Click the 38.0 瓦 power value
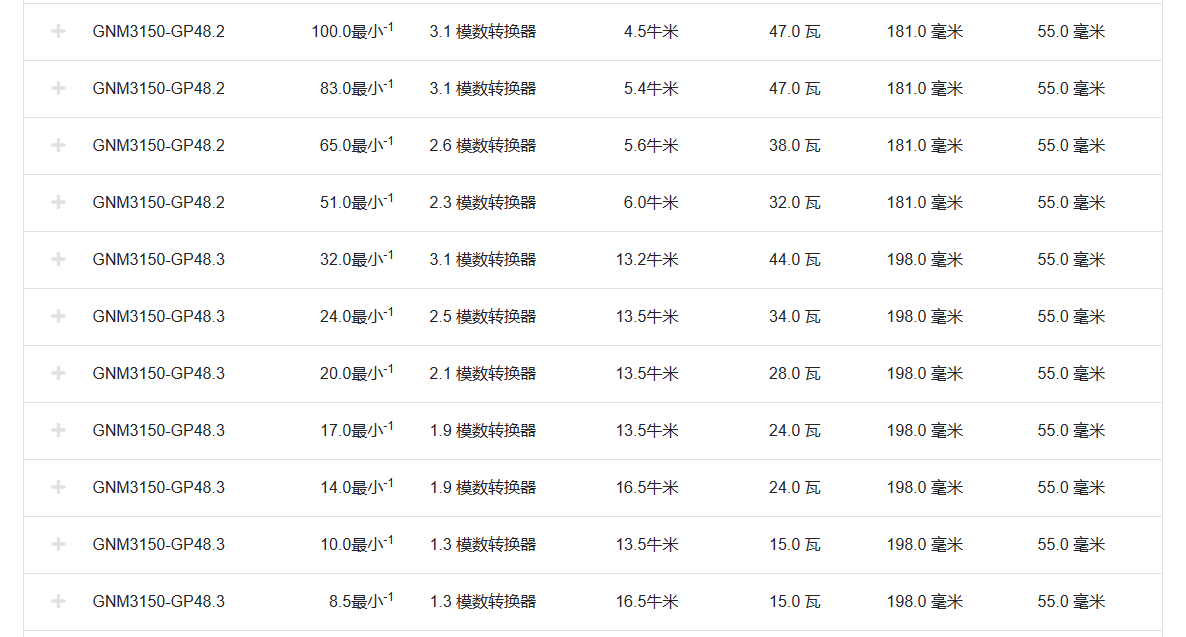 (794, 145)
